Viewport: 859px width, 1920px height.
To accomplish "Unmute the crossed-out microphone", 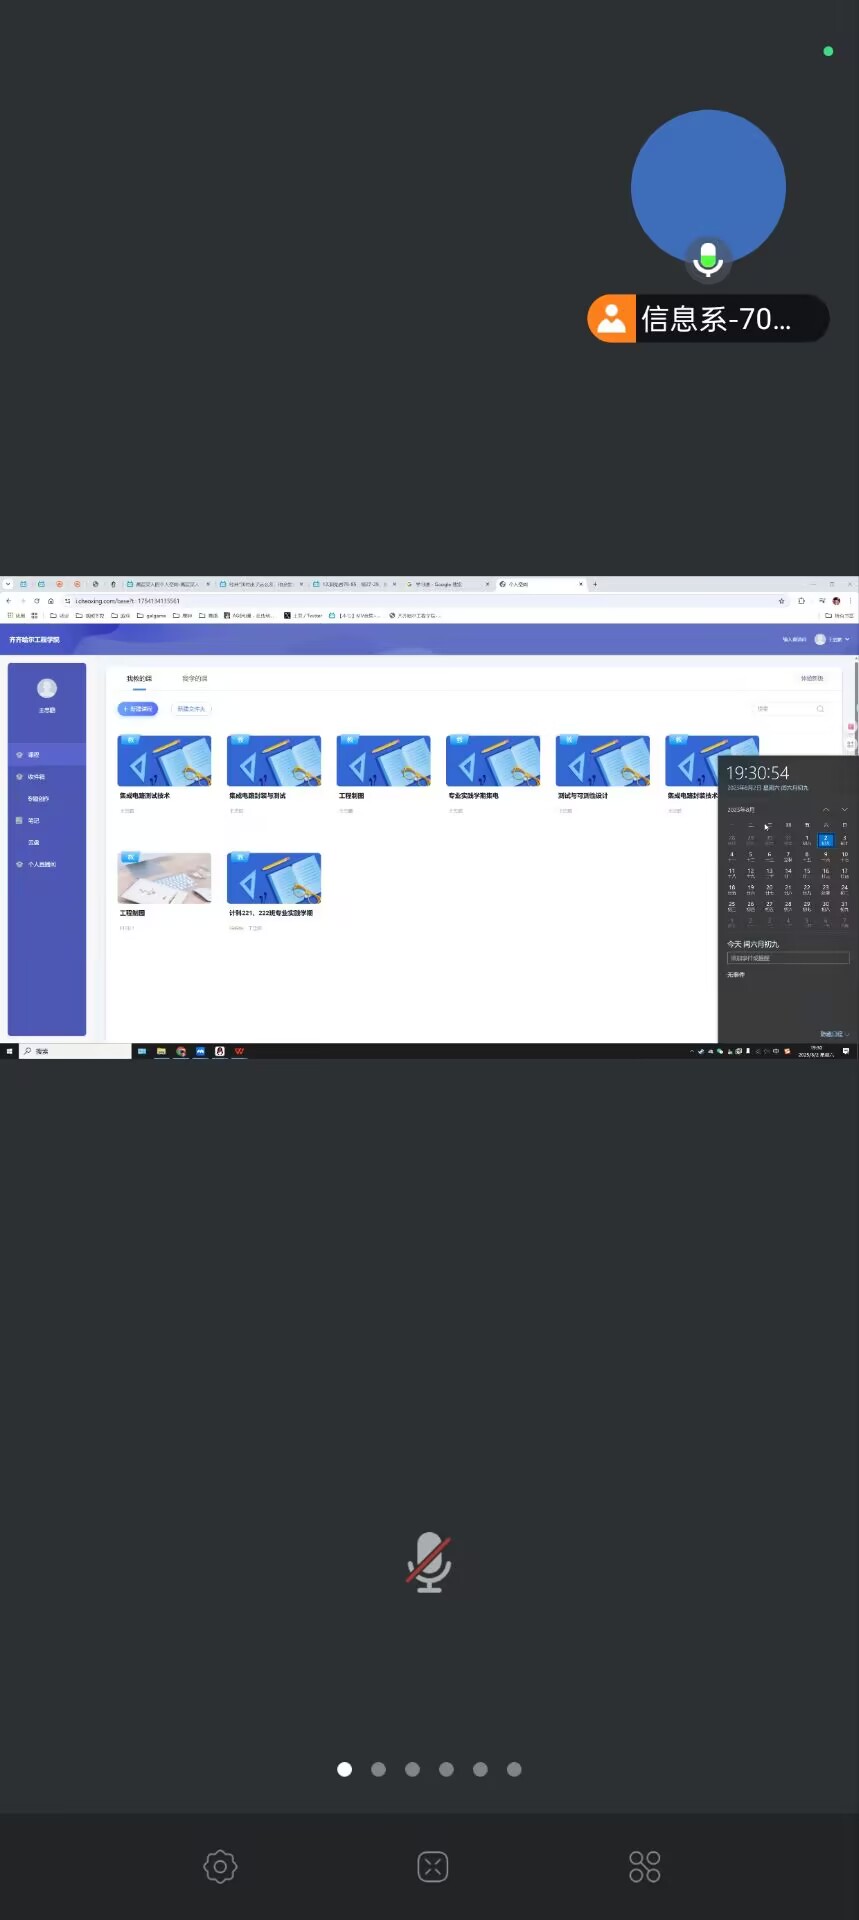I will pyautogui.click(x=429, y=1561).
